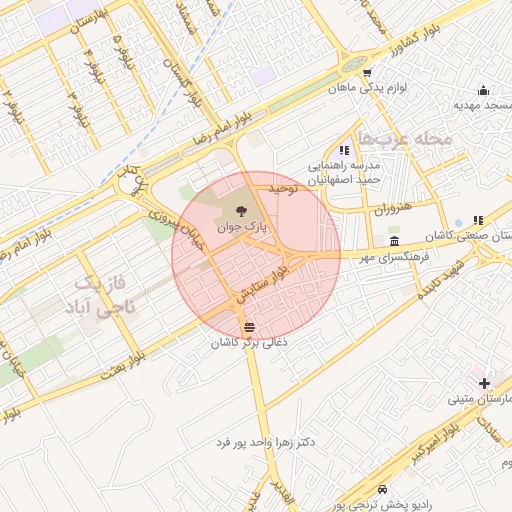Viewport: 512px width, 512px height.
Task: Click the بلوار امیرکبیر road label
Action: [436, 443]
